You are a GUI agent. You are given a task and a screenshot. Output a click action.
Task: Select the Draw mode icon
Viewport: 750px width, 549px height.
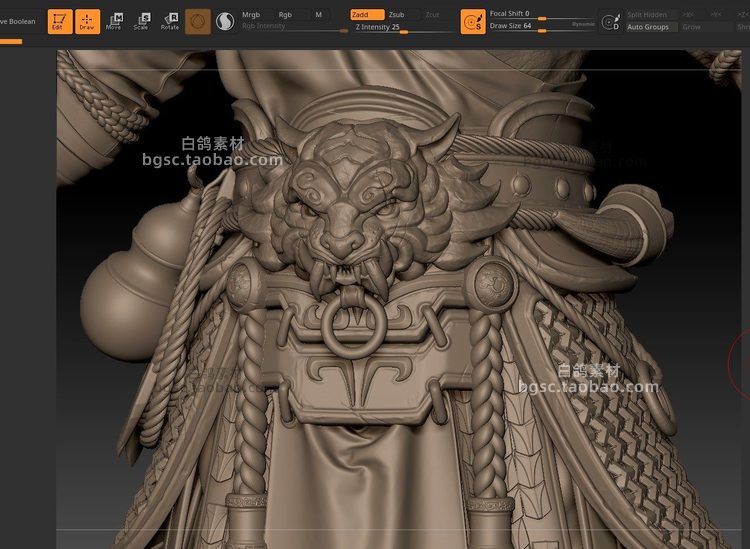point(87,21)
